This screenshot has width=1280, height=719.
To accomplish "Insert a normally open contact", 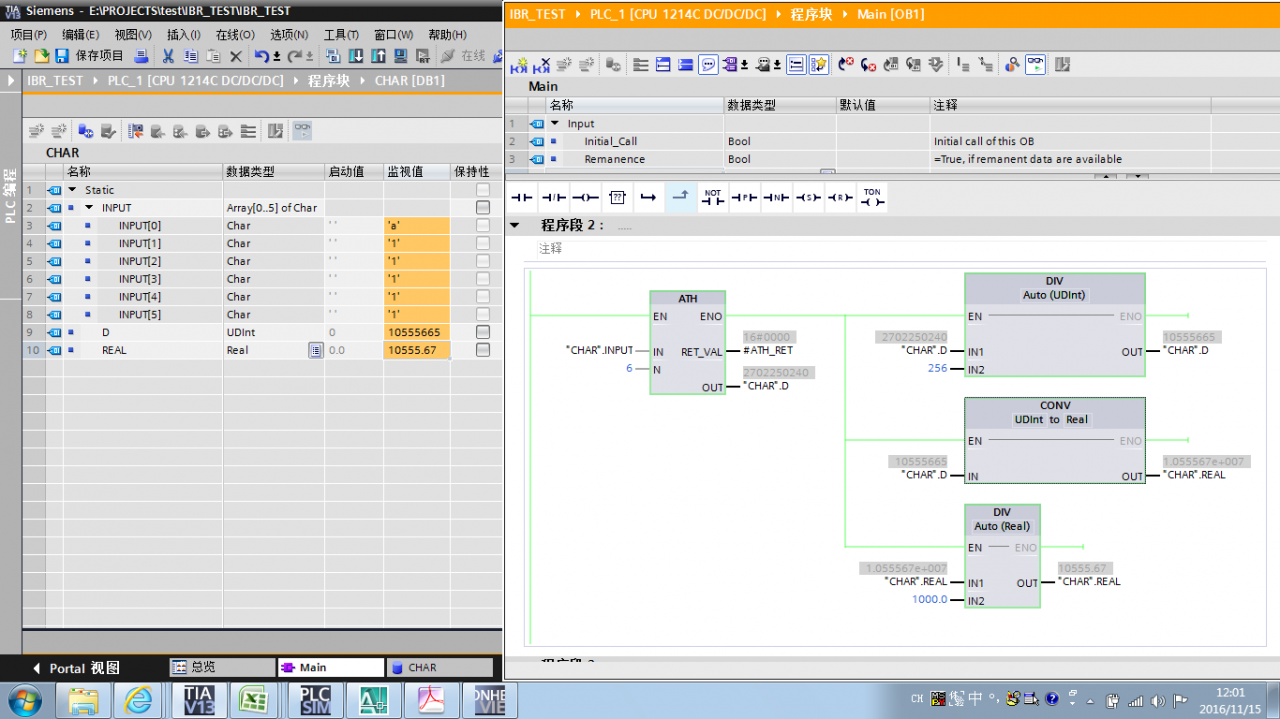I will pyautogui.click(x=521, y=197).
